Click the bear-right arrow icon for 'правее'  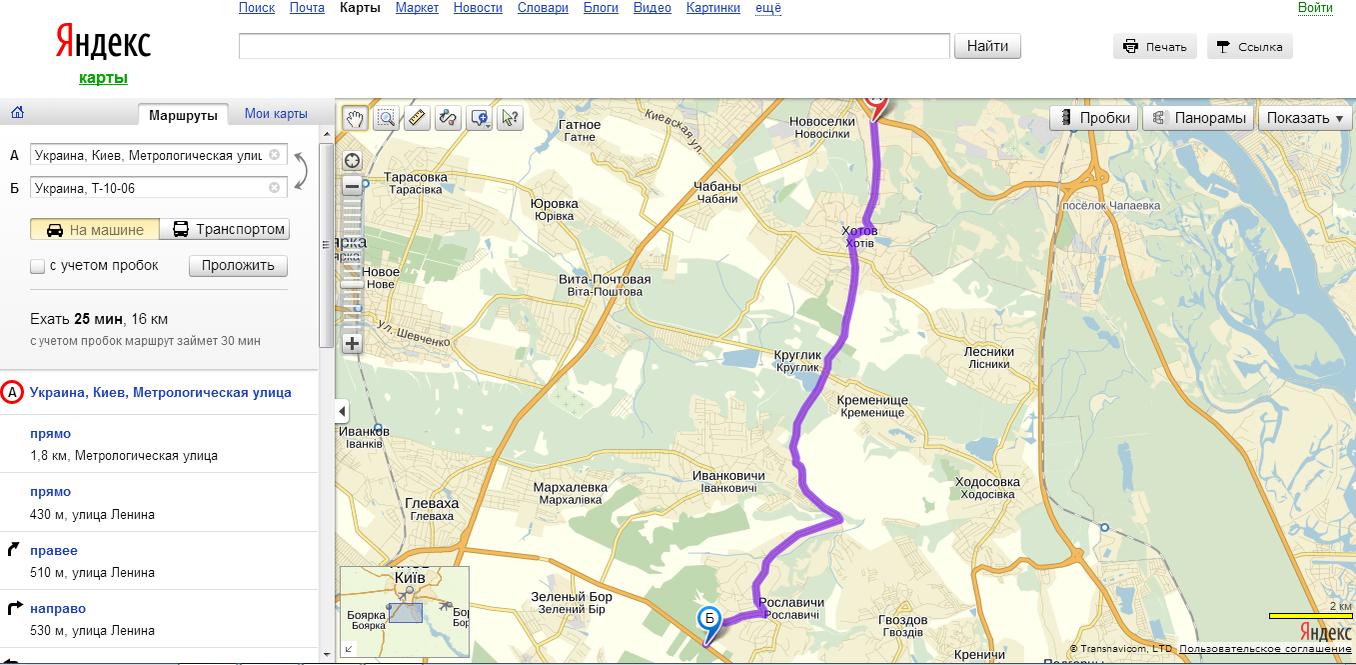pyautogui.click(x=14, y=549)
